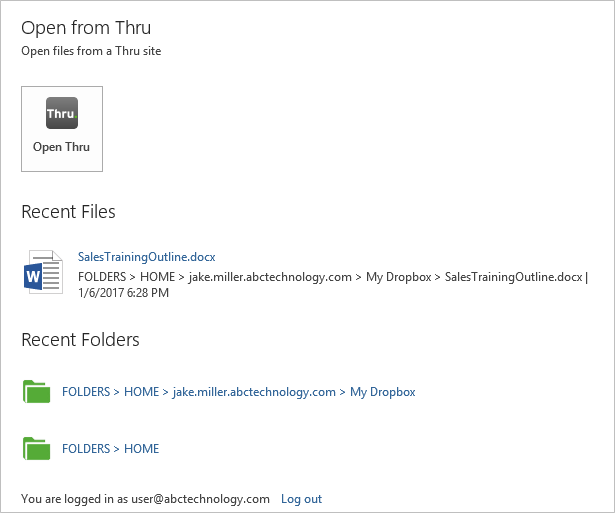
Task: Open the SalesTrainingOutline.docx file link
Action: [x=146, y=257]
